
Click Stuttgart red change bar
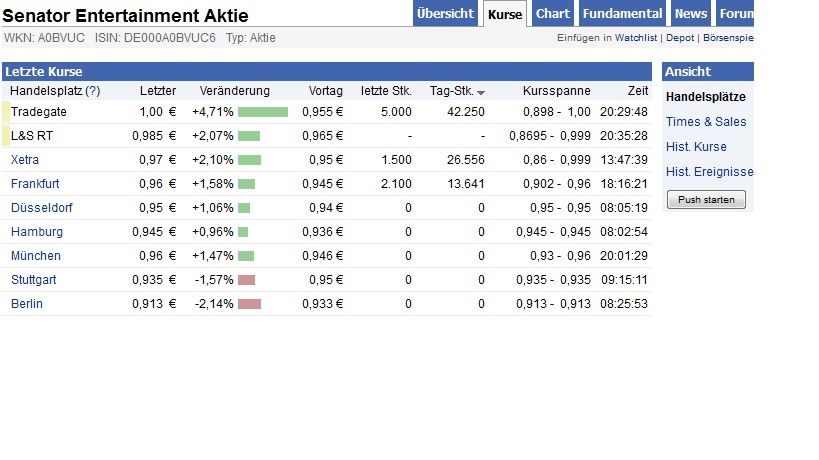(247, 280)
